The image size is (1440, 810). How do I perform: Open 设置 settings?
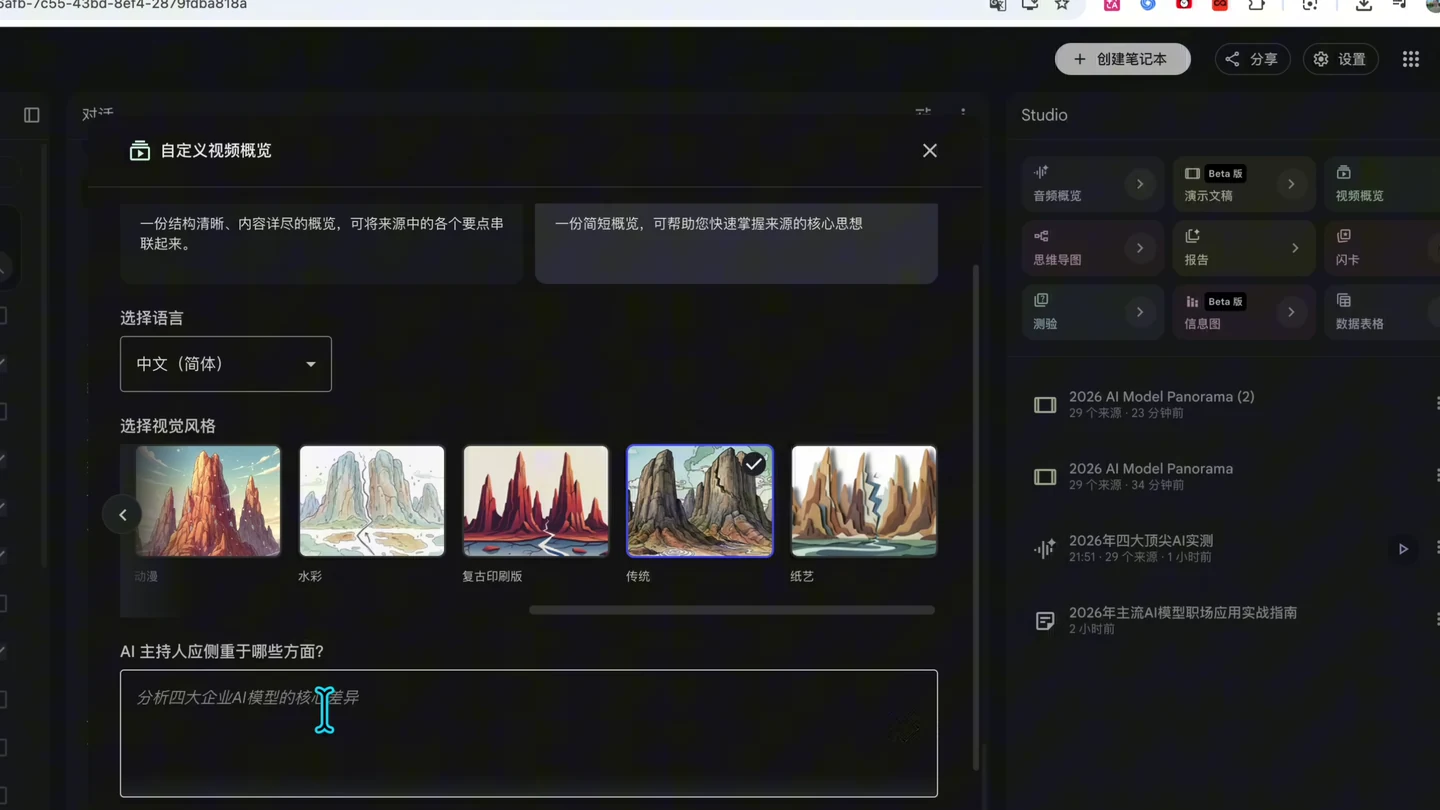click(1340, 59)
